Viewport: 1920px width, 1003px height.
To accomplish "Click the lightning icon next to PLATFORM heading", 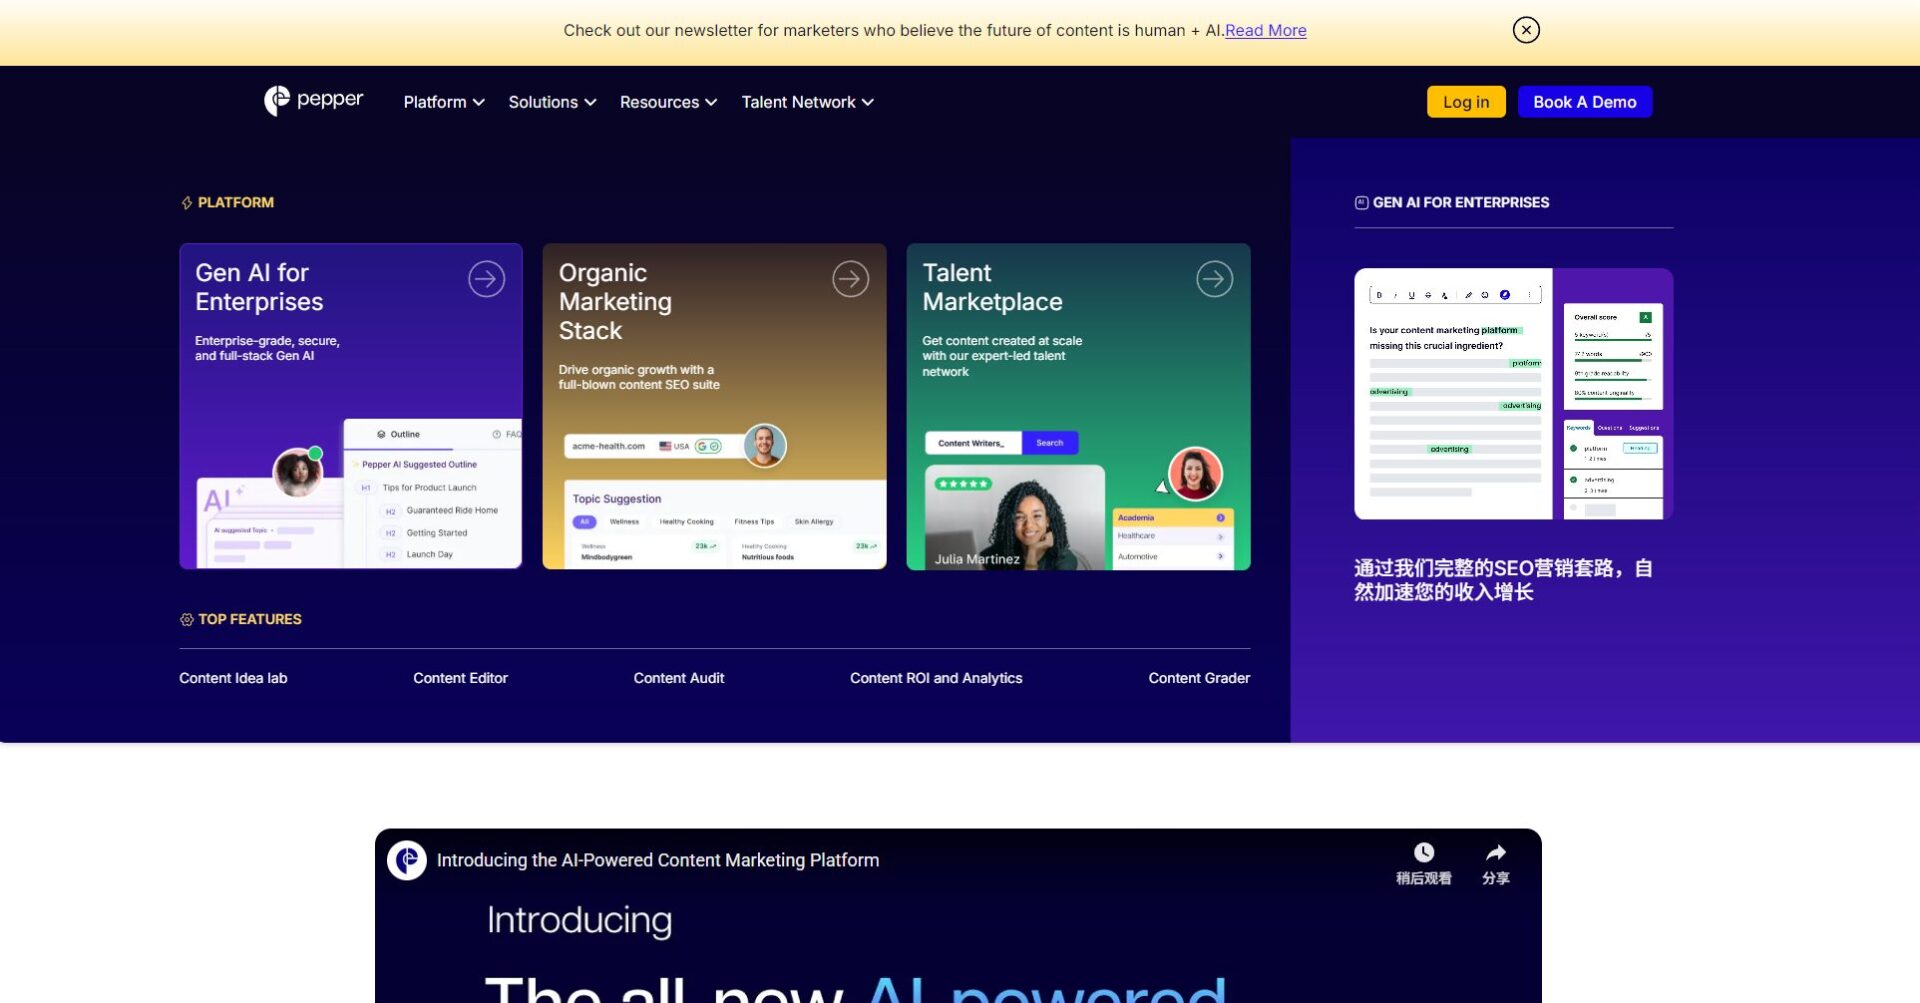I will [186, 201].
